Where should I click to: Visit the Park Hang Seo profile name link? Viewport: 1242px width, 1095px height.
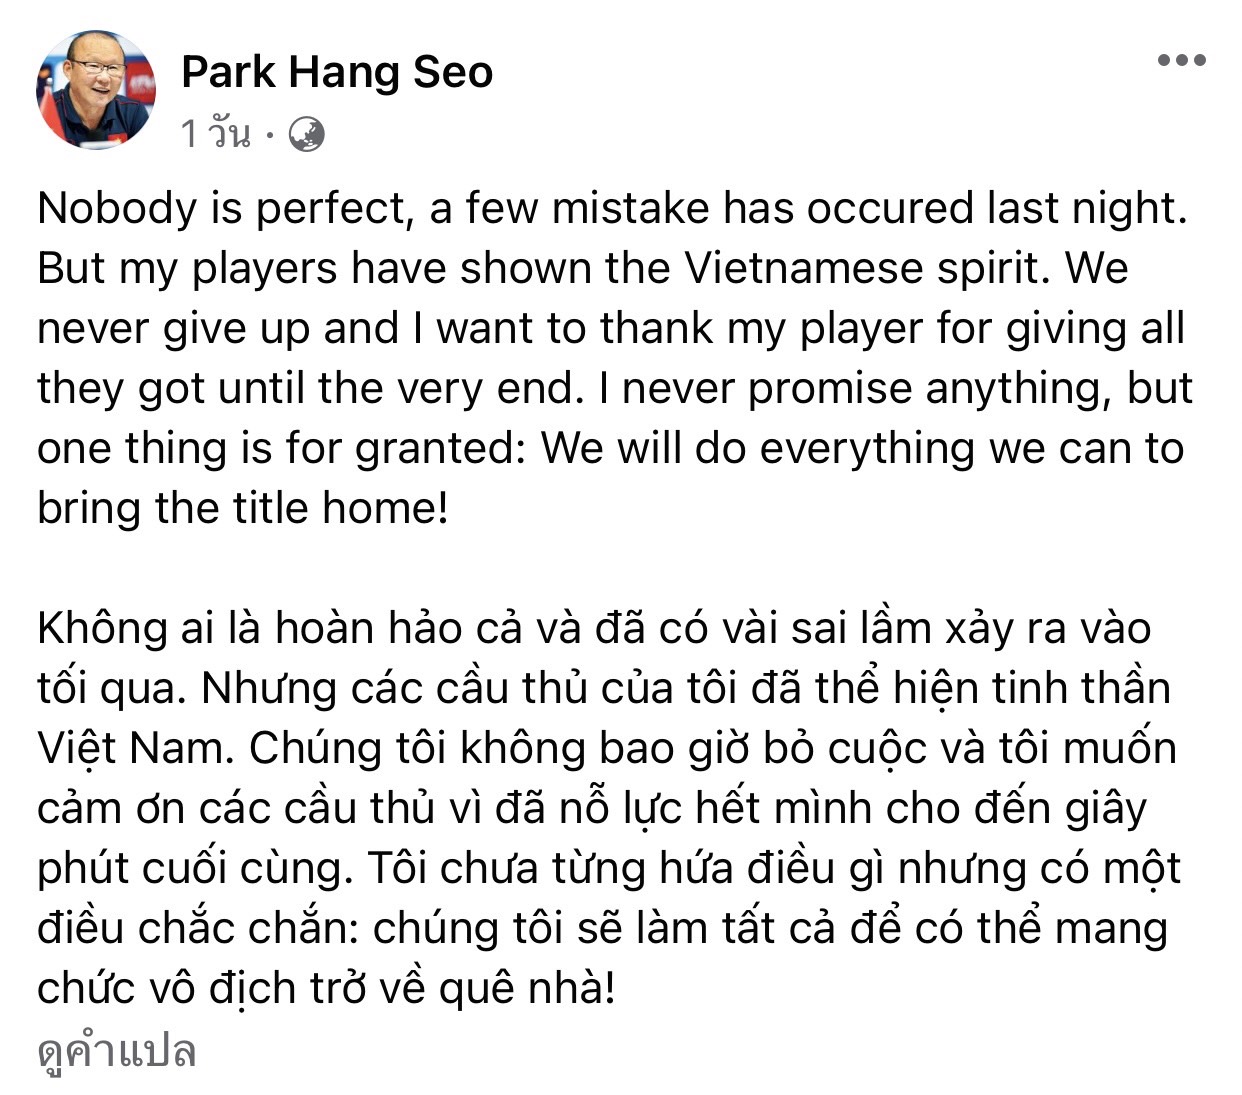point(337,72)
